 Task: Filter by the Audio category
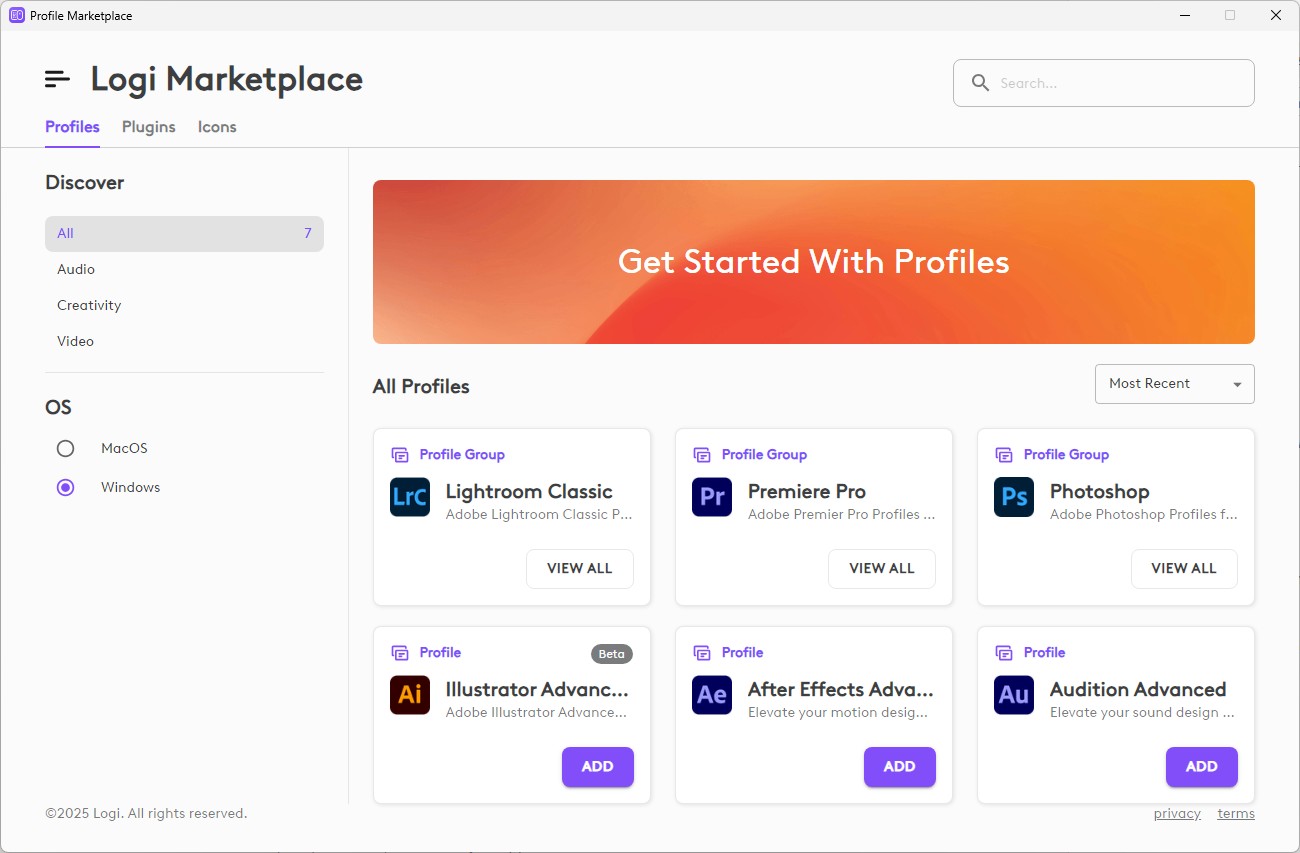coord(76,269)
